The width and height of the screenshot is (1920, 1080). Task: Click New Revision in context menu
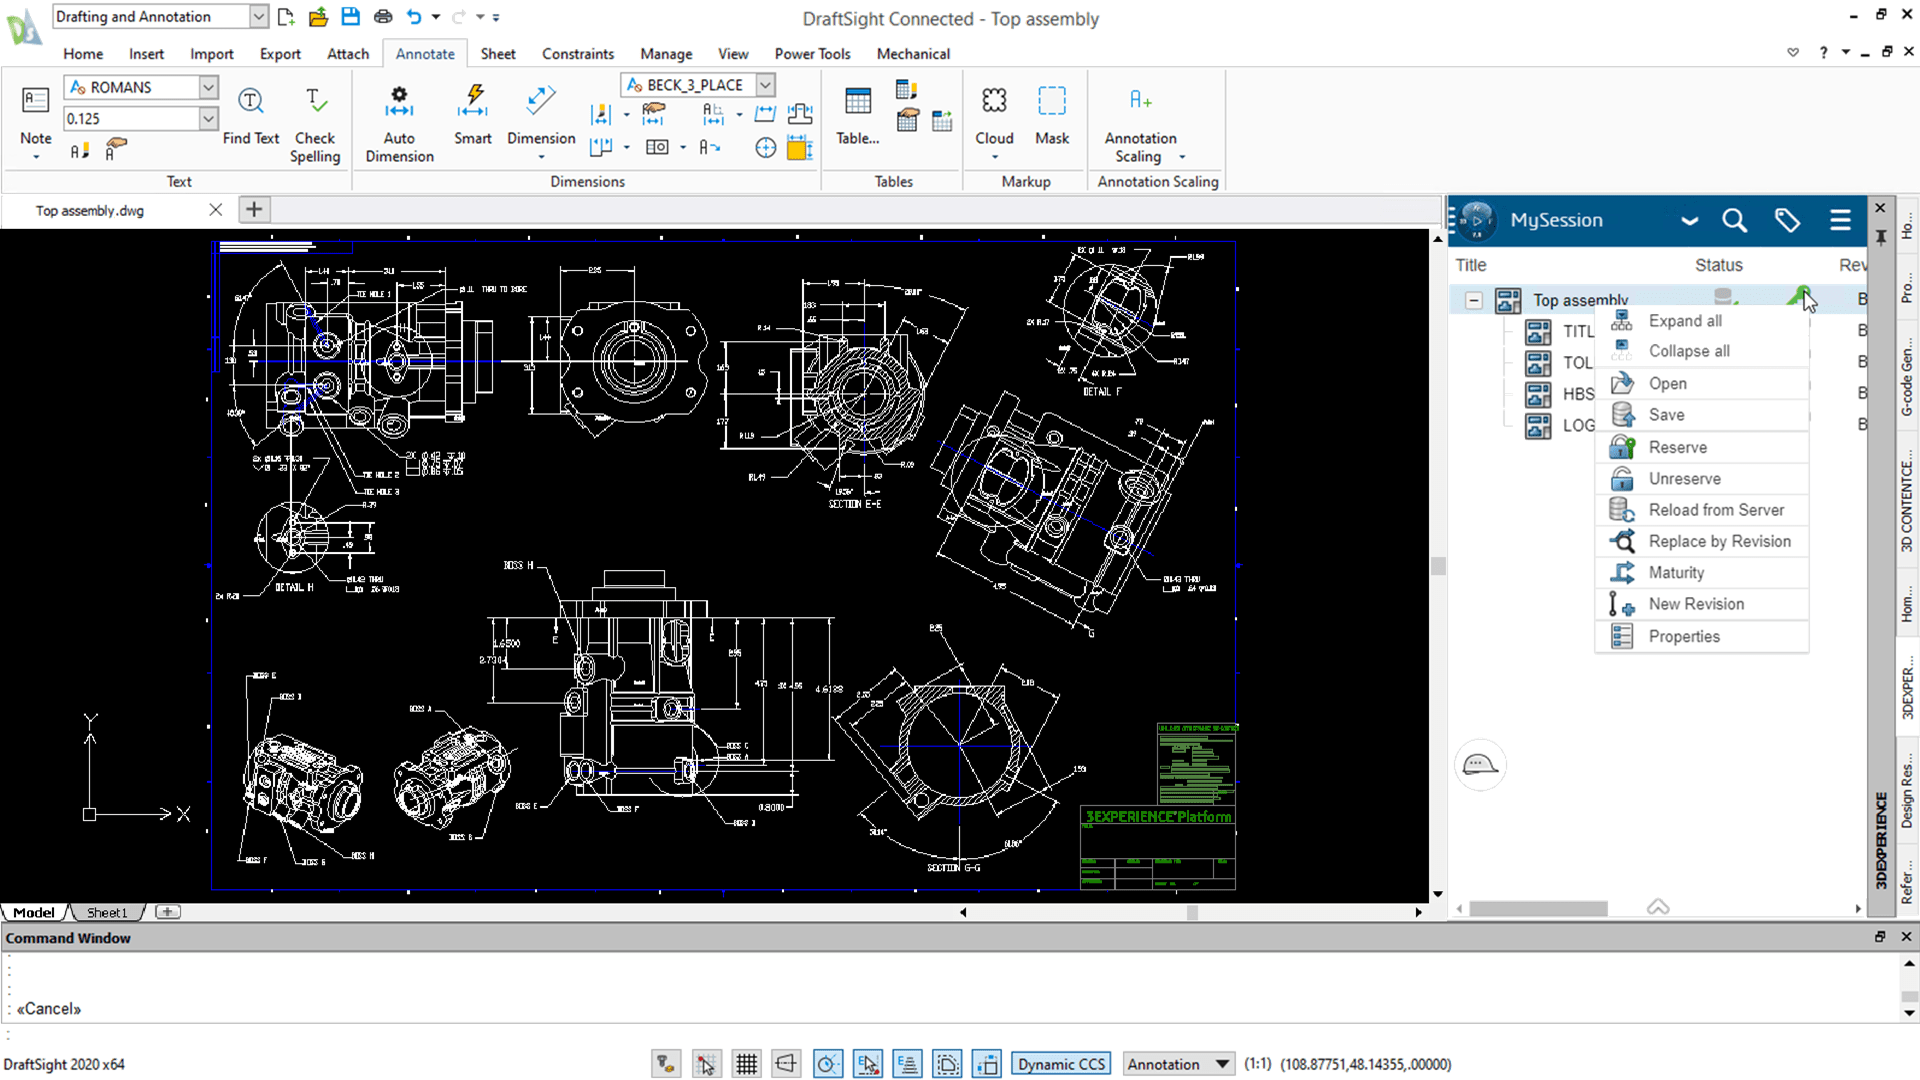pyautogui.click(x=1695, y=604)
